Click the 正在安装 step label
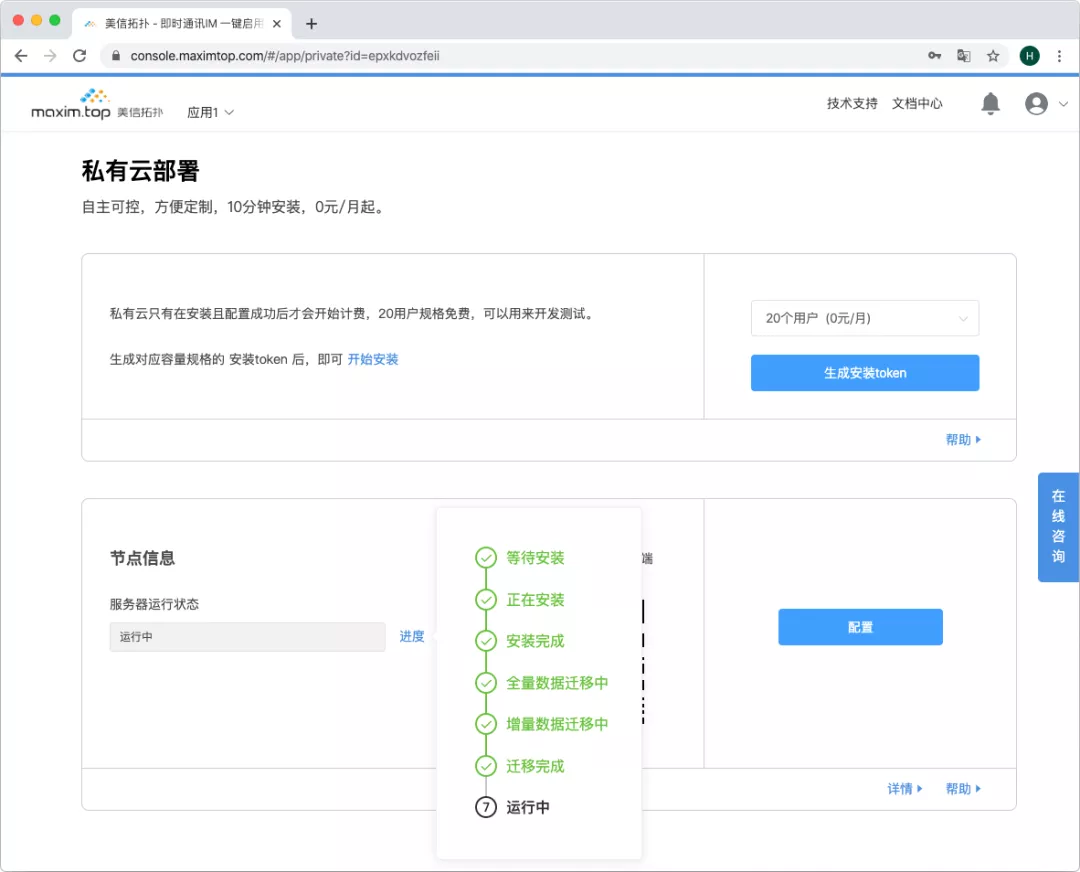 (535, 599)
